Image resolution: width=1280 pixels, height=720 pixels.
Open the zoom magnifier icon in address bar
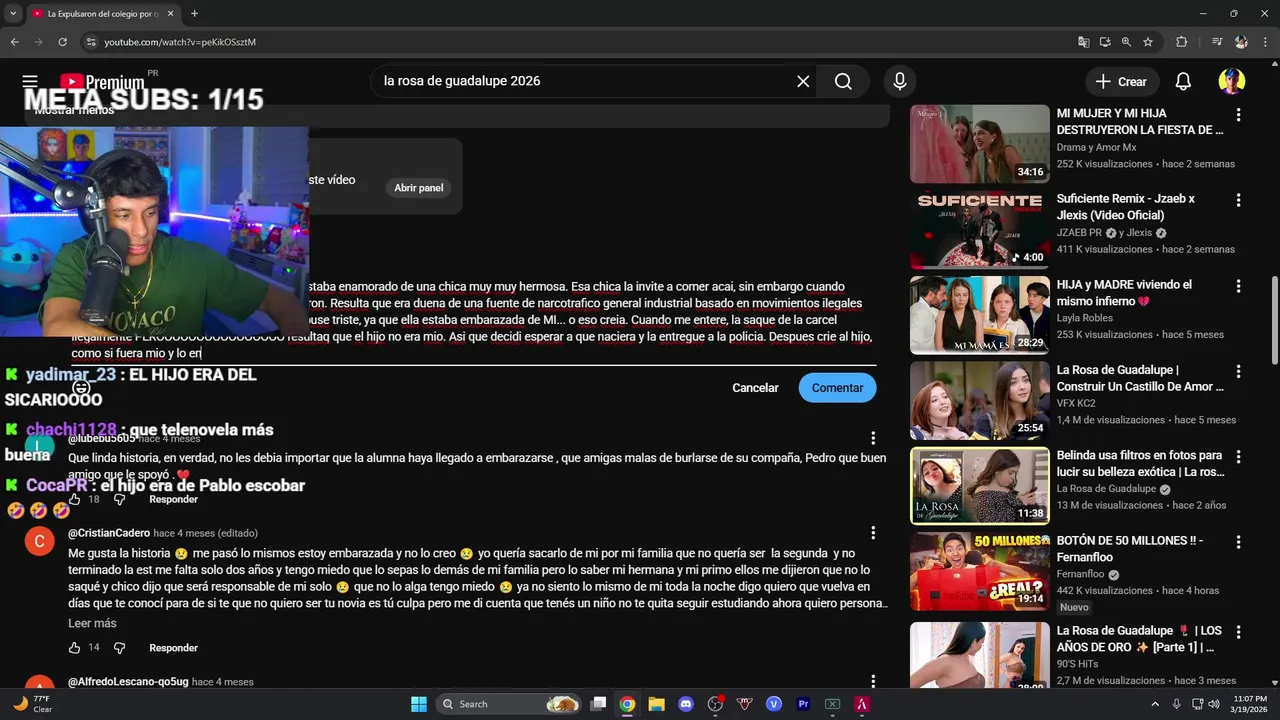click(x=1126, y=42)
